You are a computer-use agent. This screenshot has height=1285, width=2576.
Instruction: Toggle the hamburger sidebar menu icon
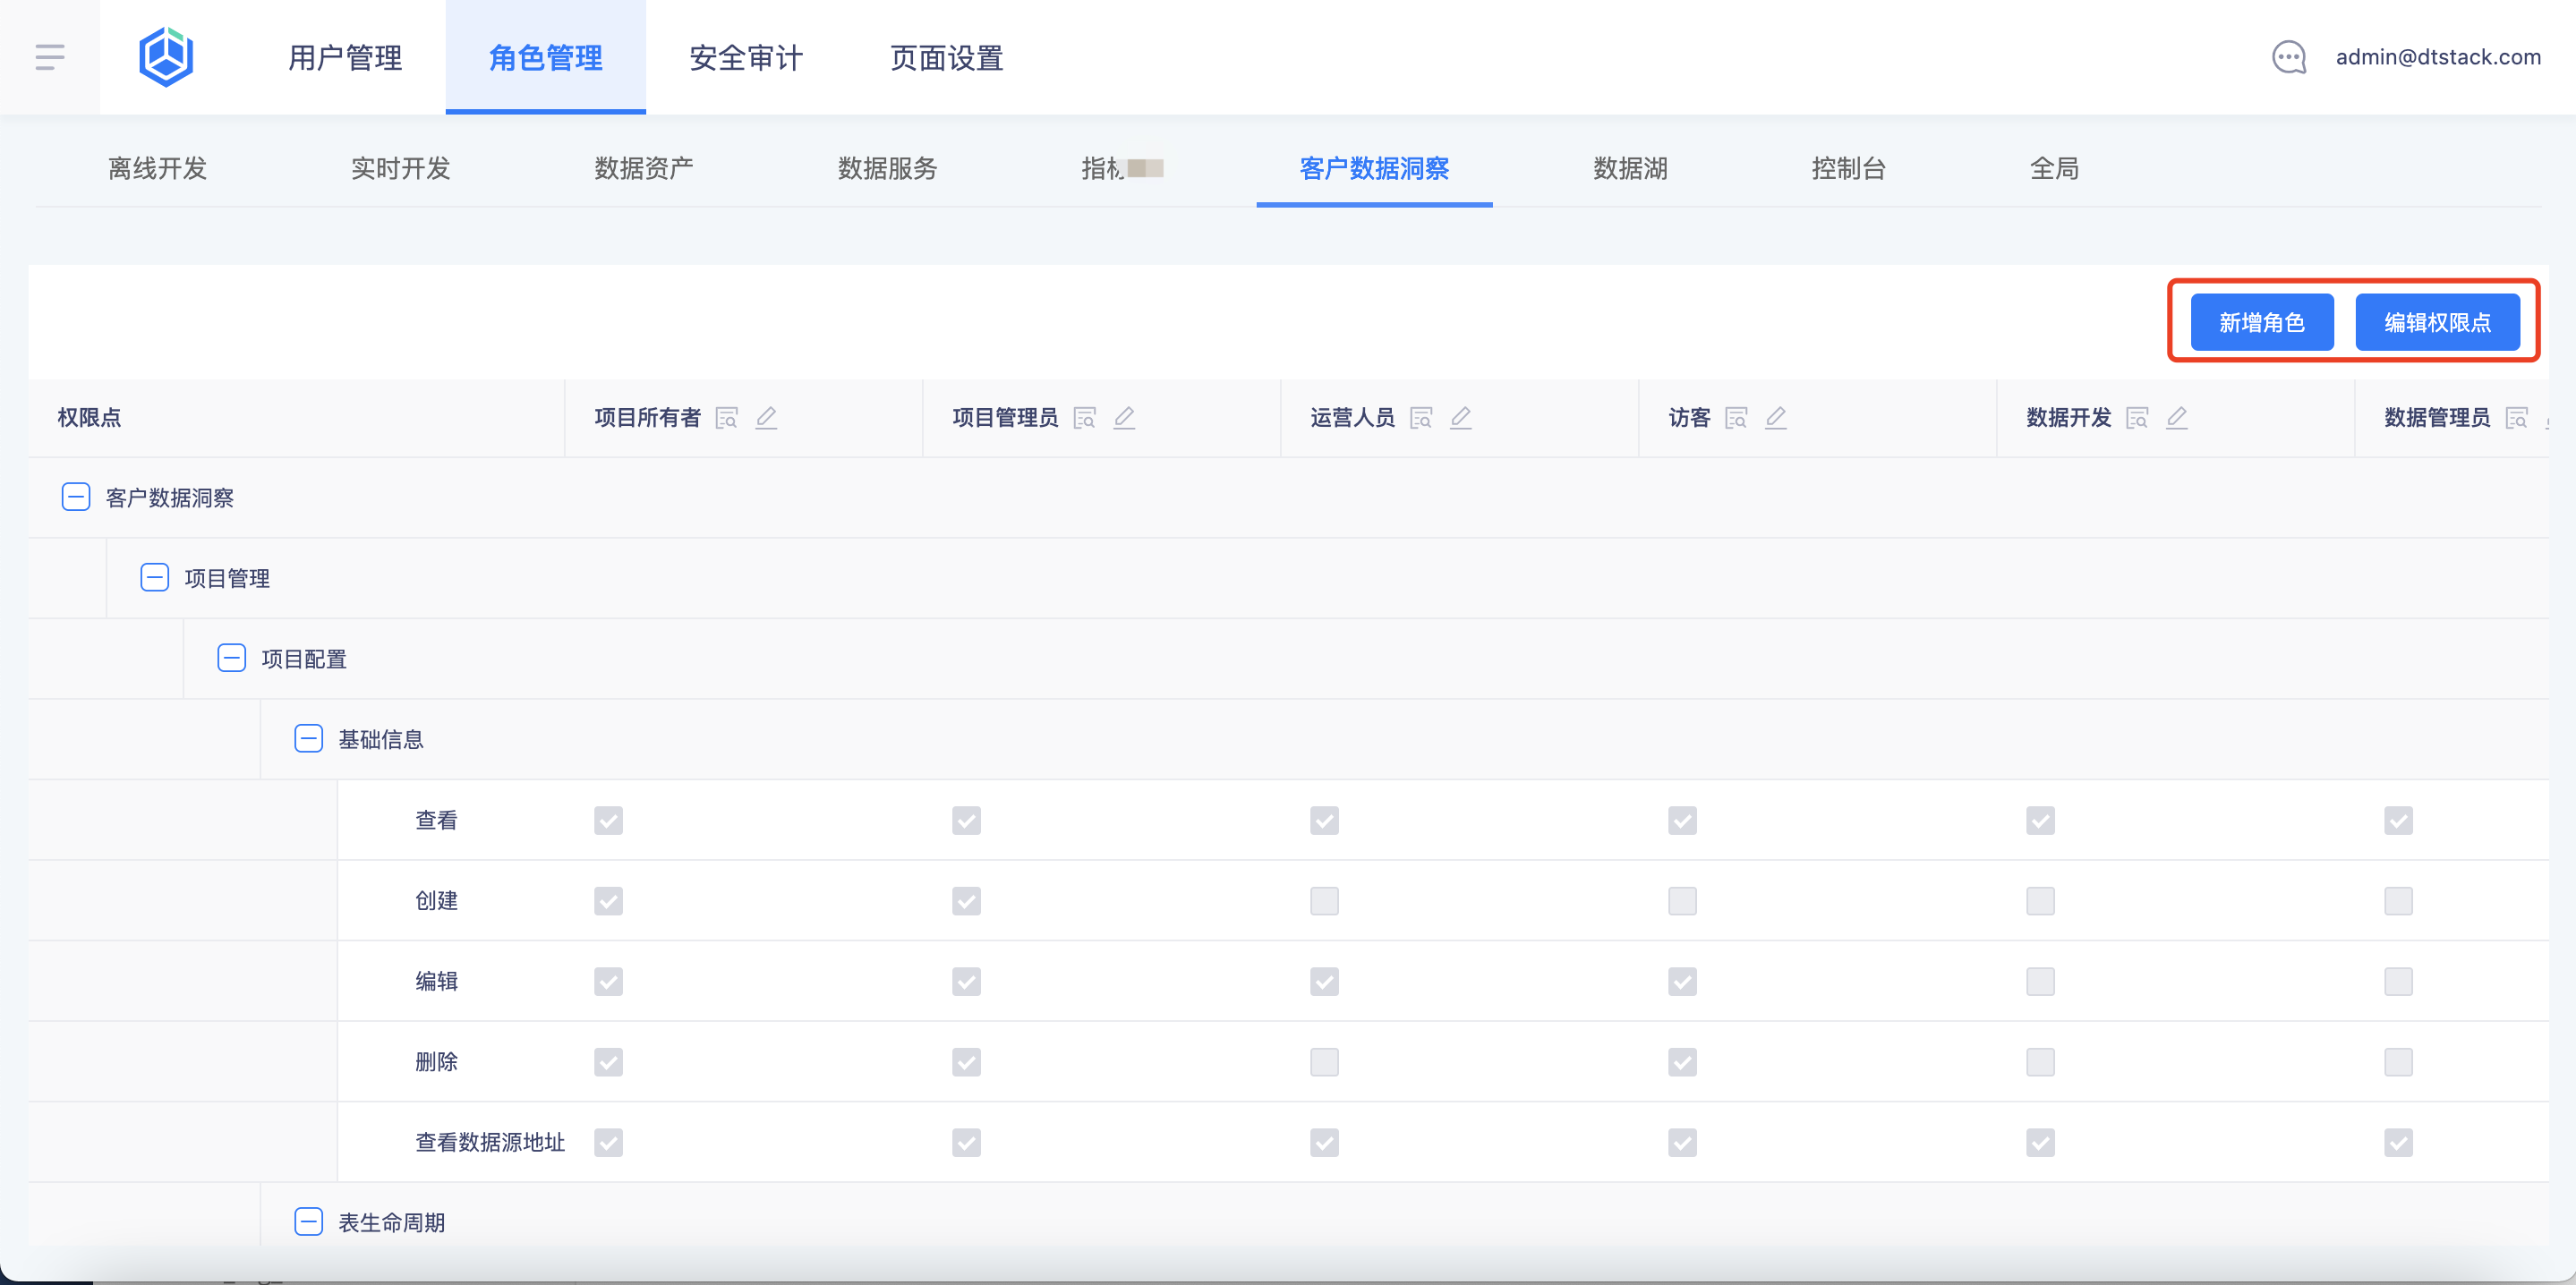pyautogui.click(x=50, y=57)
